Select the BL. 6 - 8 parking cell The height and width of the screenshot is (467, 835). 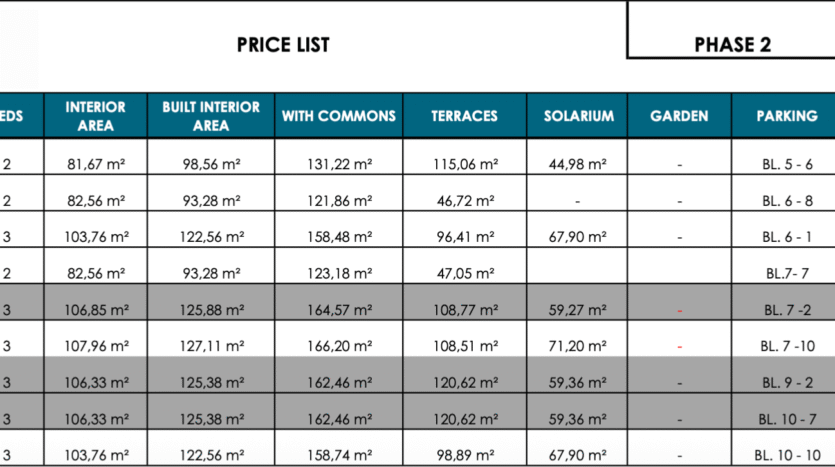(784, 193)
